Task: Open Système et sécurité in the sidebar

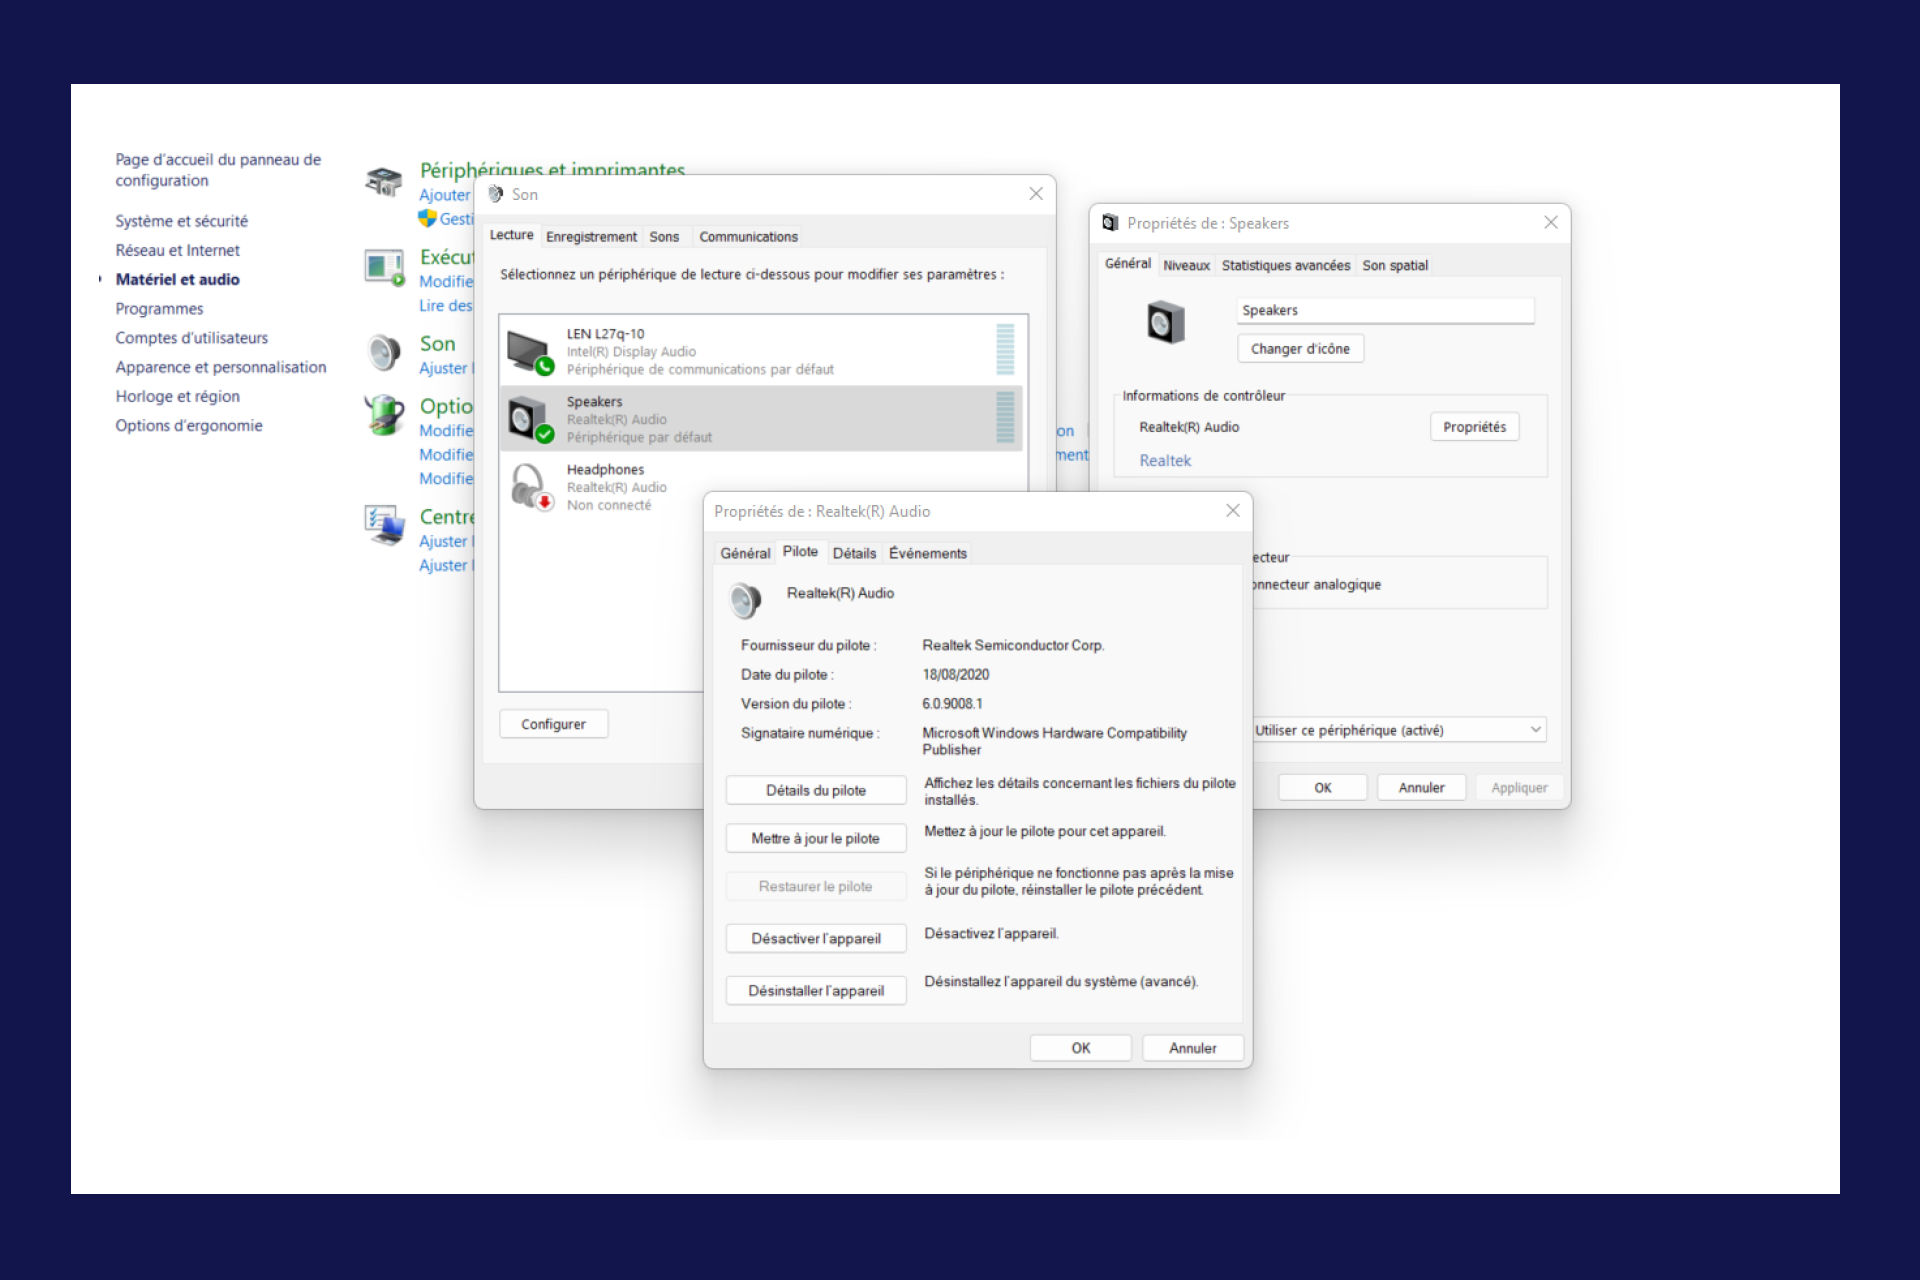Action: [x=181, y=221]
